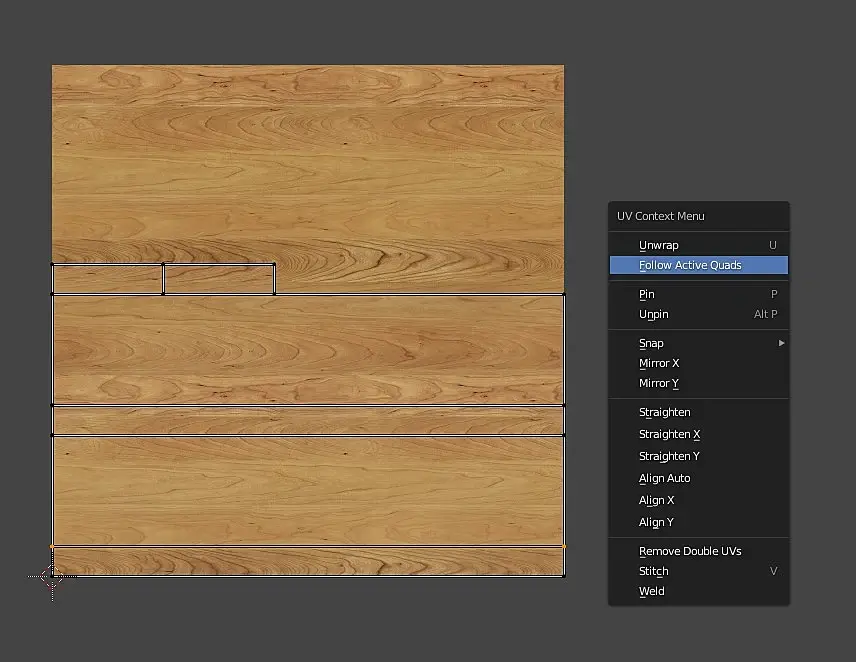Screen dimensions: 856x662
Task: Select Align X in the context menu
Action: (x=657, y=500)
